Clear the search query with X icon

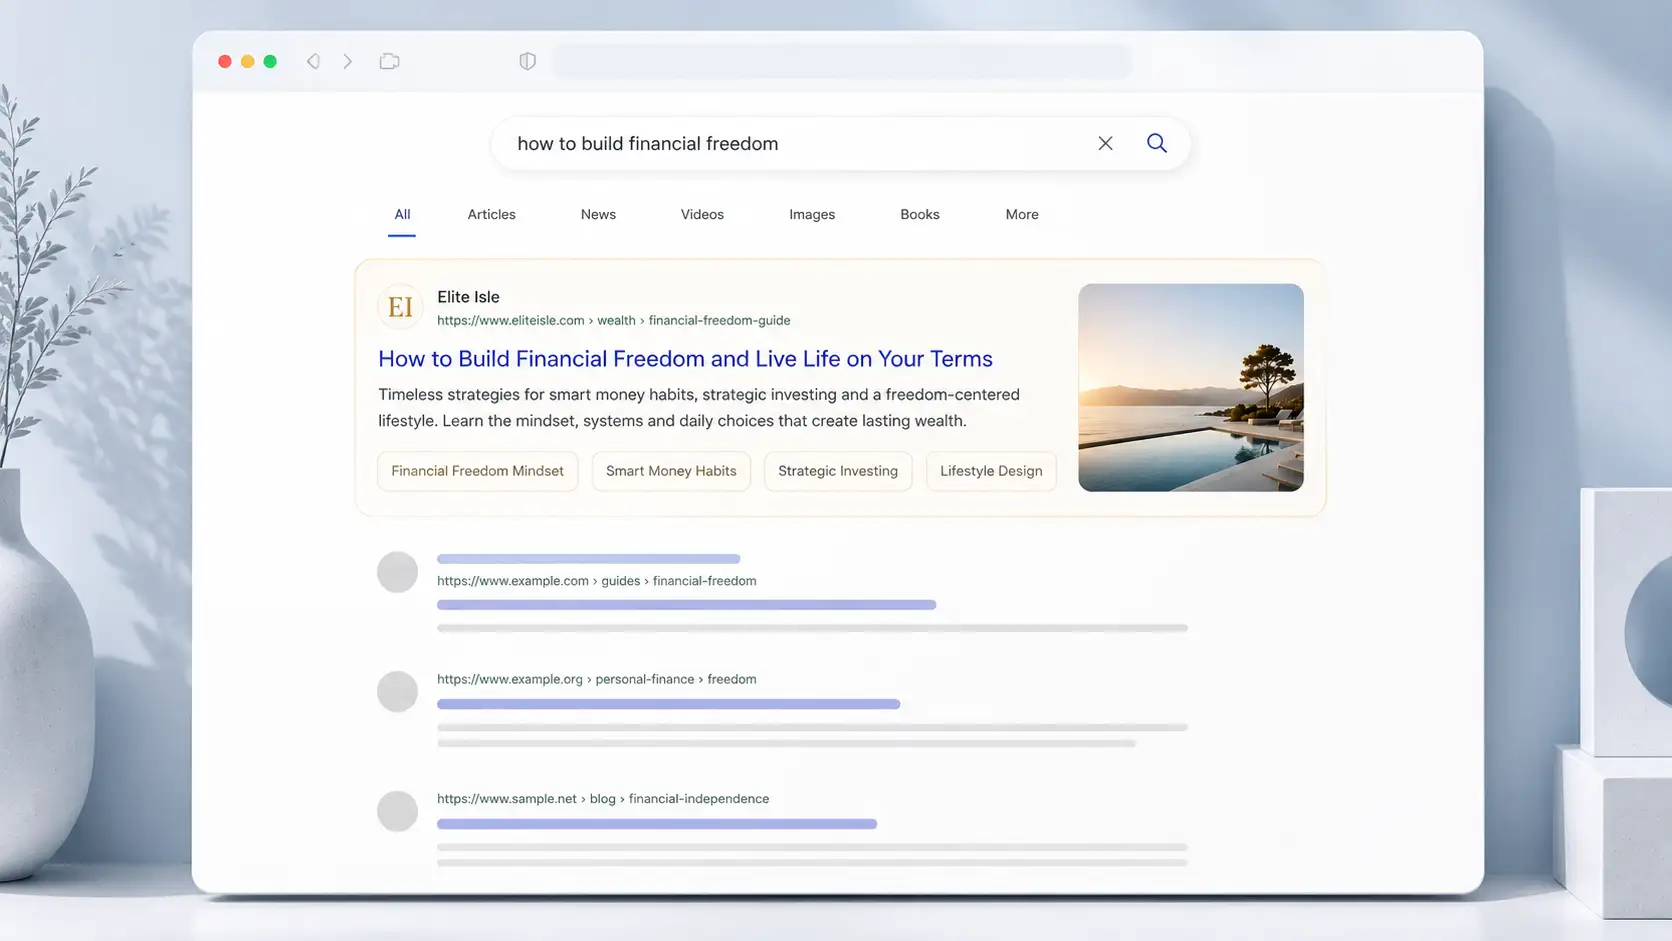click(1105, 143)
